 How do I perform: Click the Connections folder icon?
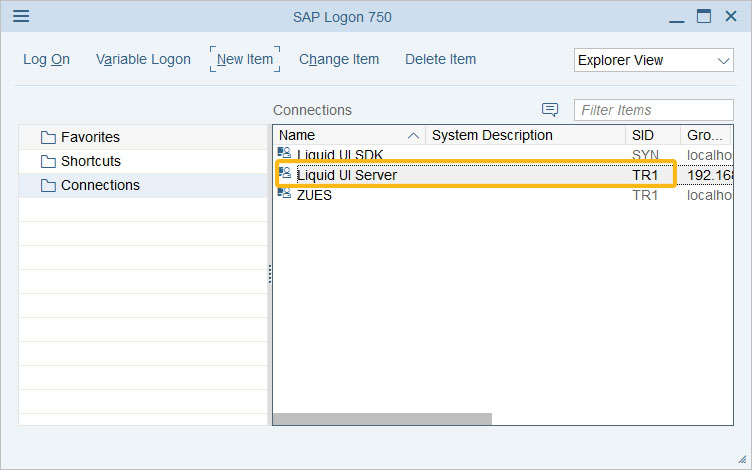point(48,186)
